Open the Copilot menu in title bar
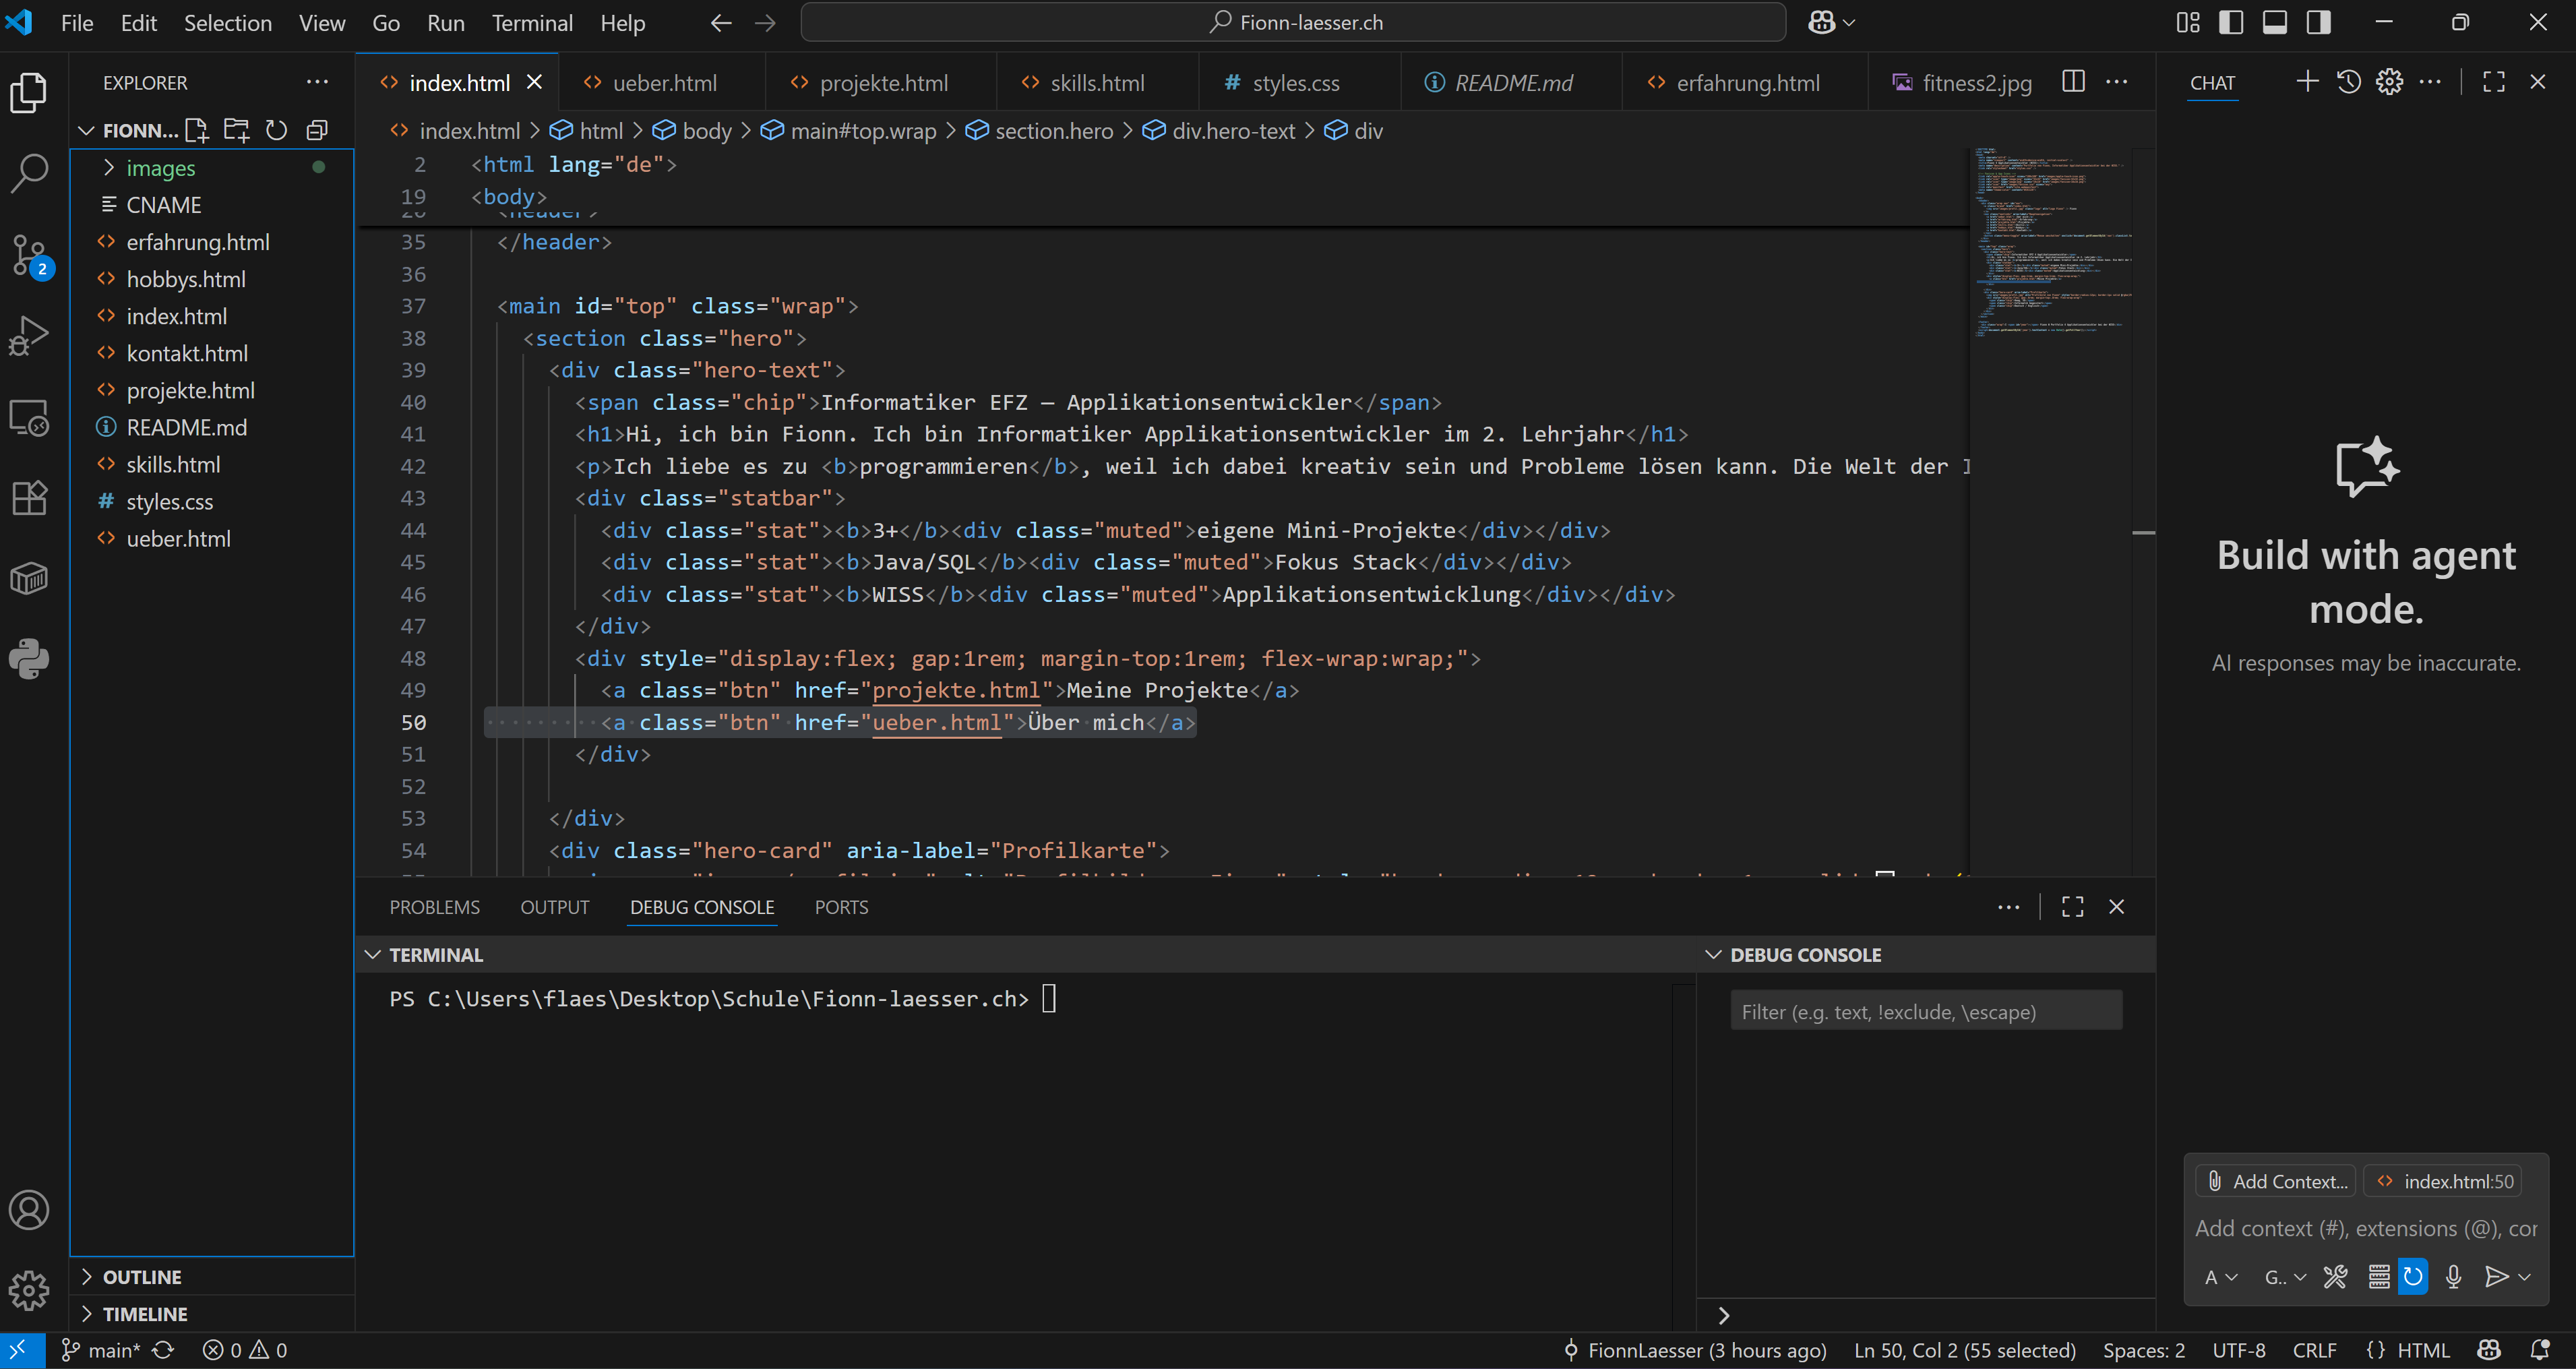Image resolution: width=2576 pixels, height=1369 pixels. click(x=1832, y=23)
